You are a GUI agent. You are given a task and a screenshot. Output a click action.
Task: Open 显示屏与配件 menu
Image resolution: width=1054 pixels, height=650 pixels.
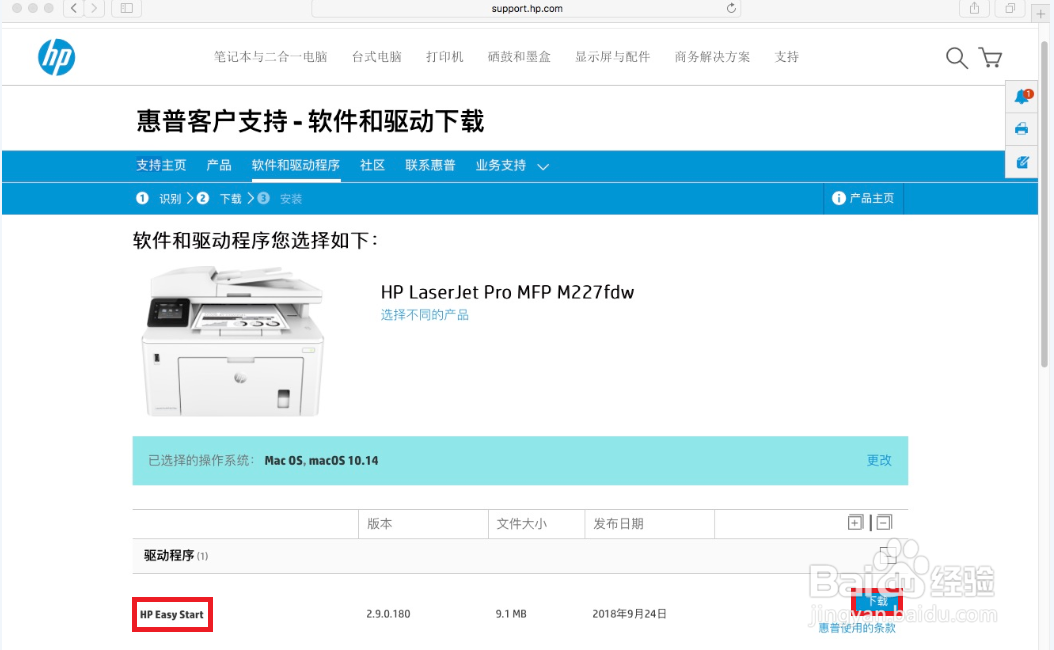[x=612, y=57]
